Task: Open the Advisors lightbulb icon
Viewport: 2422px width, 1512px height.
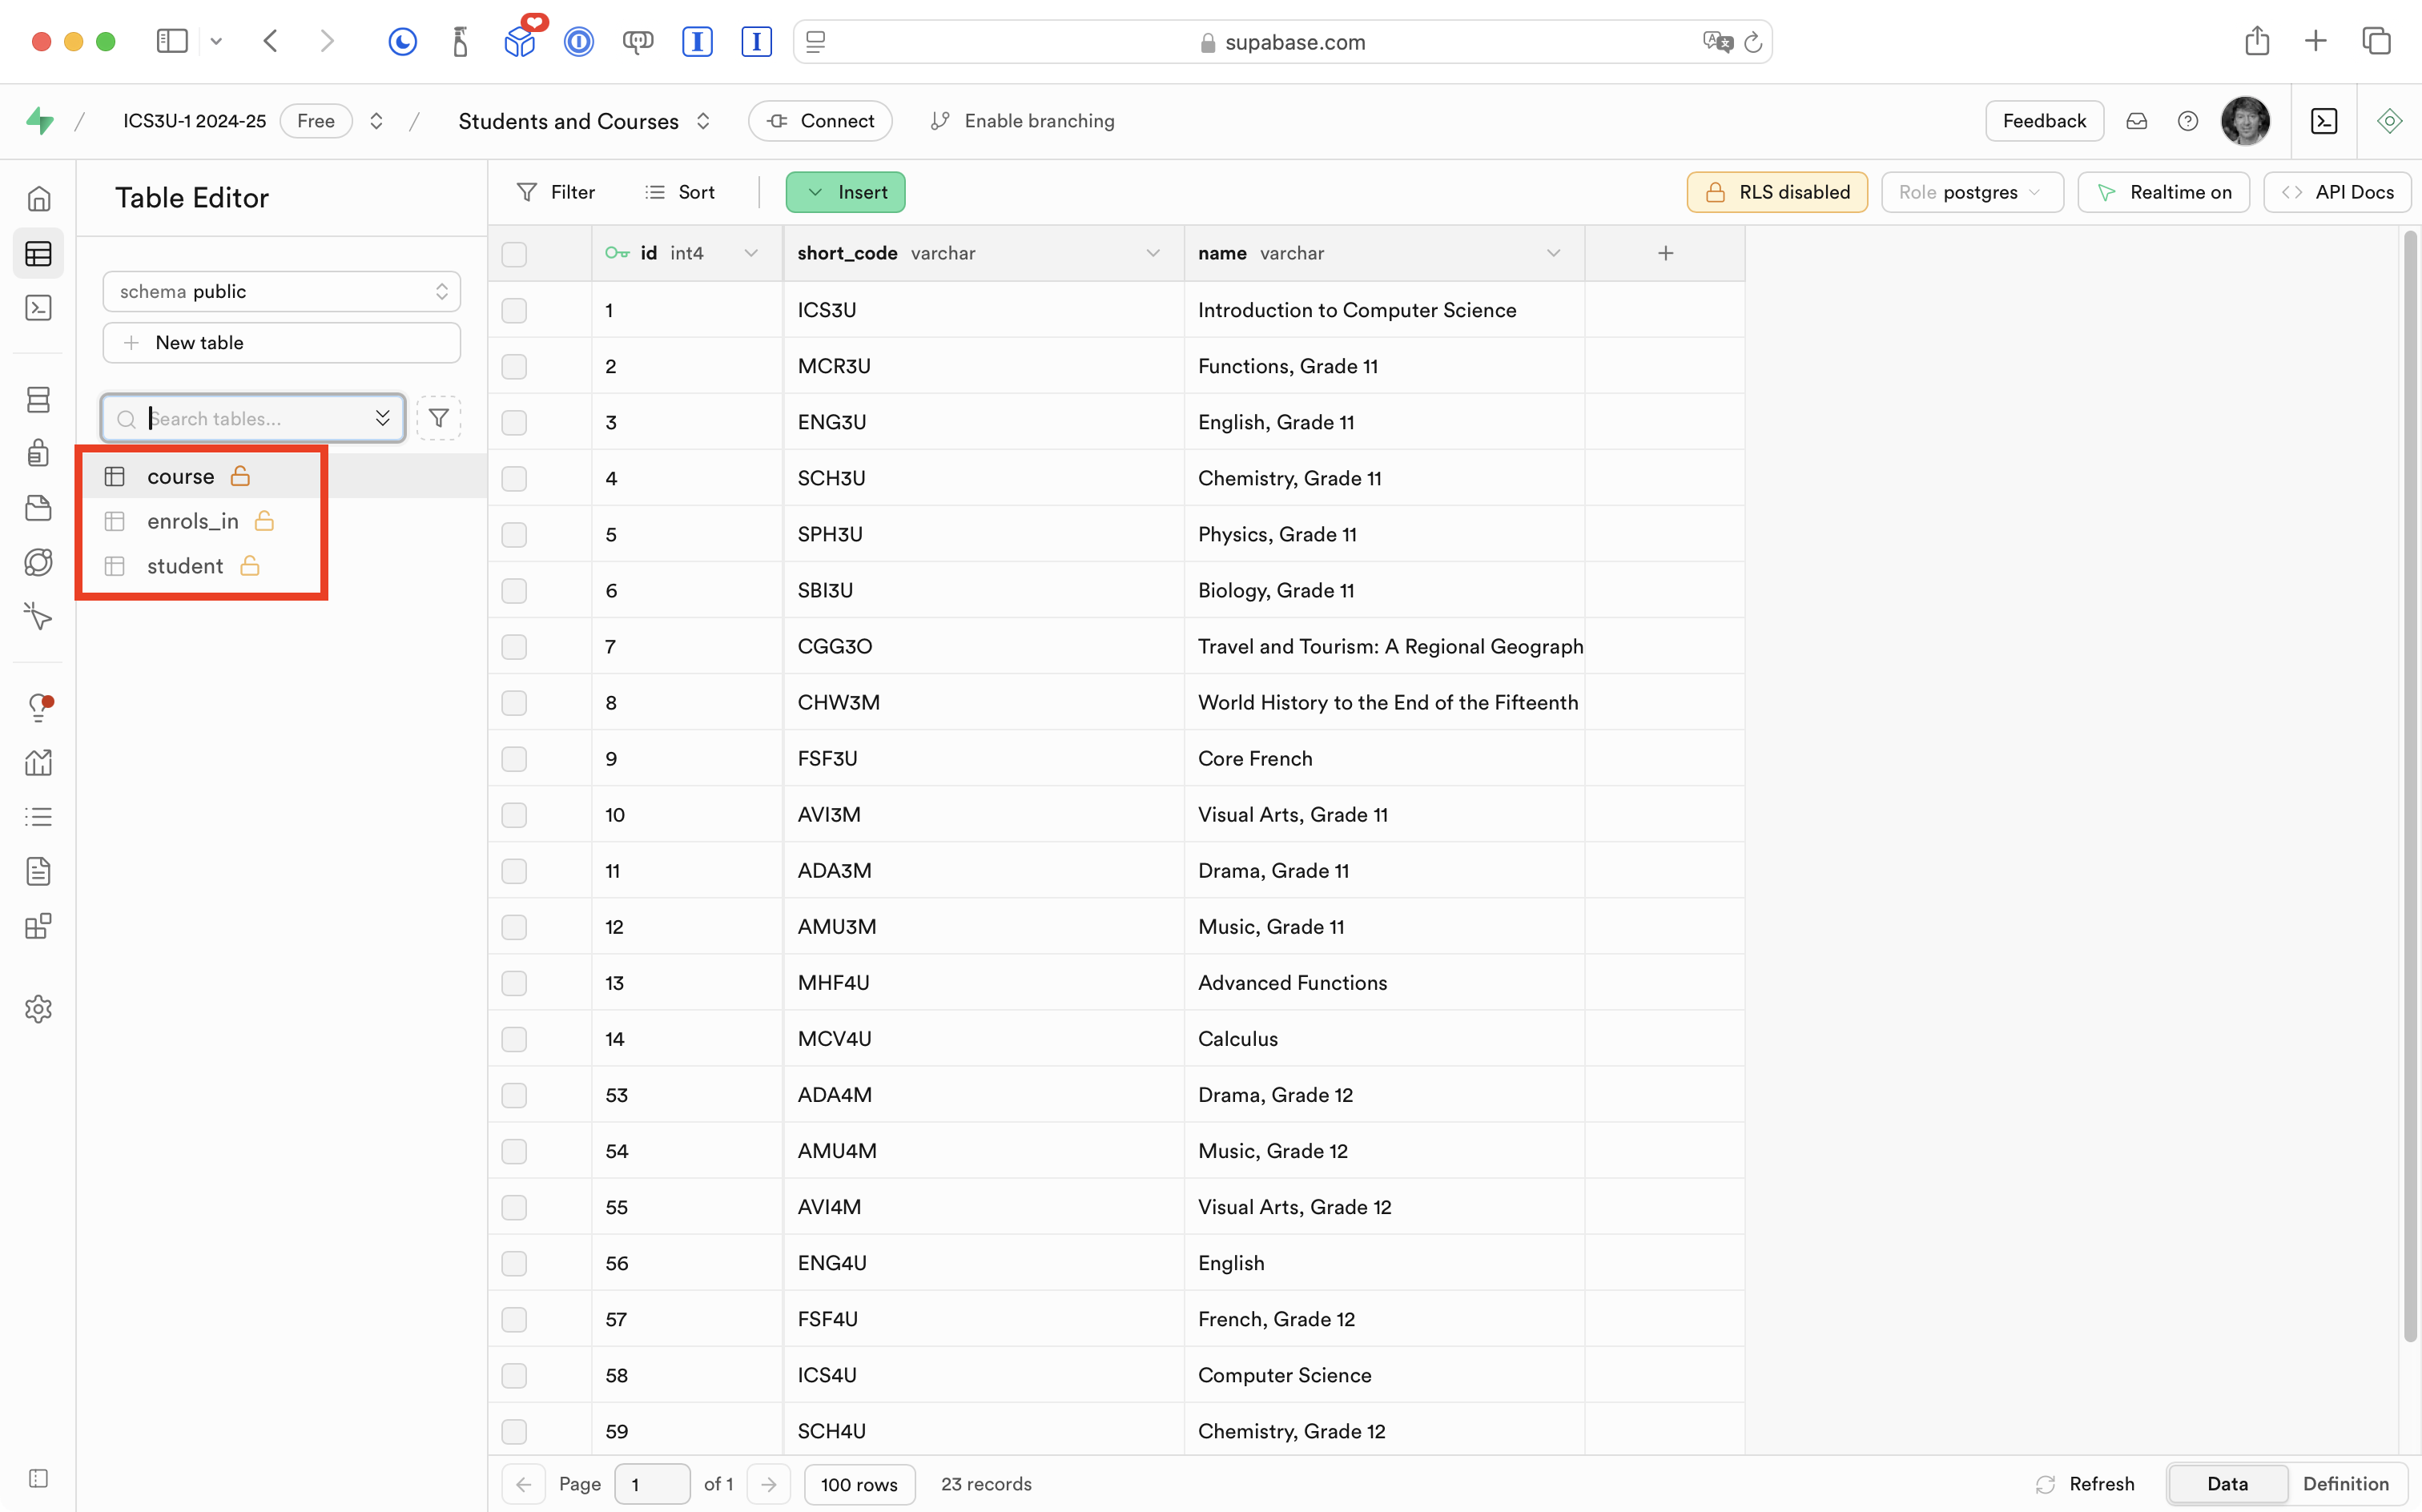Action: [x=38, y=708]
